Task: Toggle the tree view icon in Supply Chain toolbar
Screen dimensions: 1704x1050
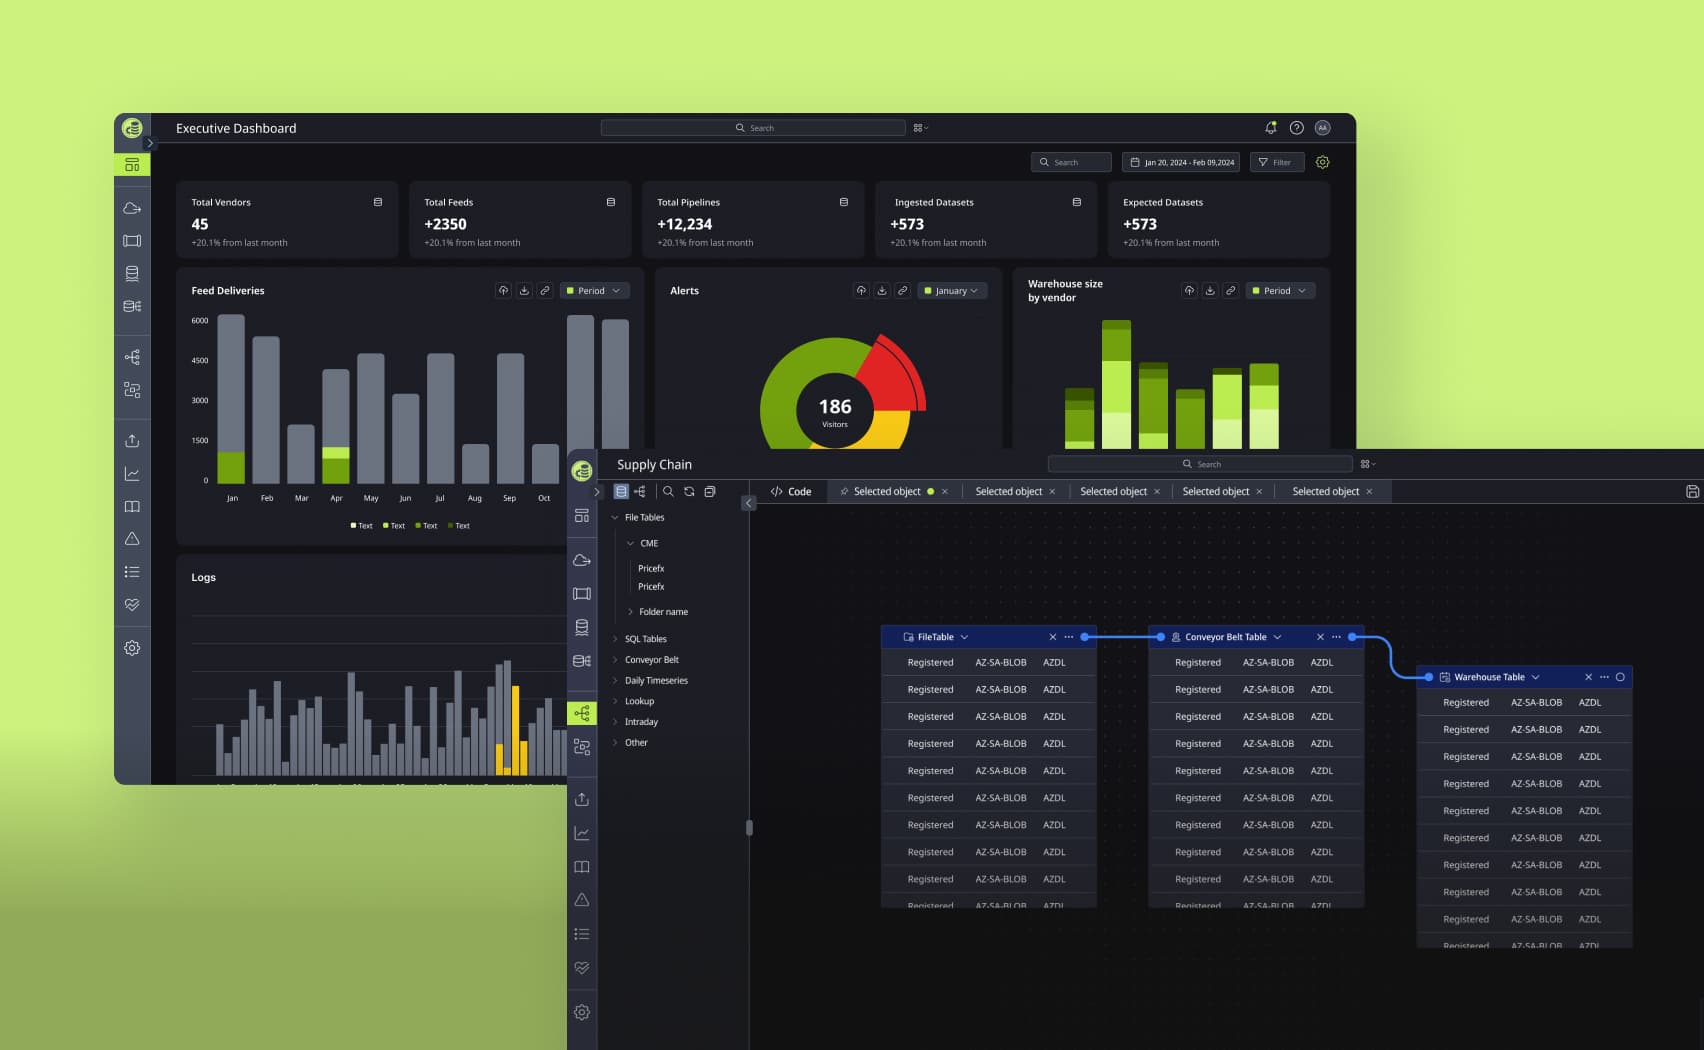Action: coord(640,492)
